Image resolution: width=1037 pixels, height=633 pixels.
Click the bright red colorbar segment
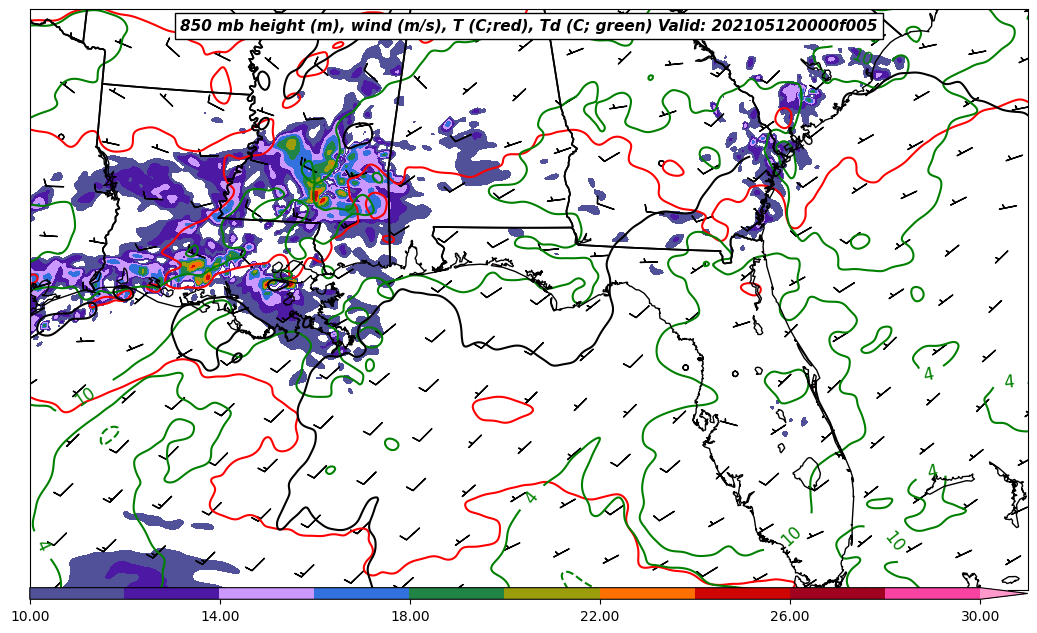click(x=742, y=593)
